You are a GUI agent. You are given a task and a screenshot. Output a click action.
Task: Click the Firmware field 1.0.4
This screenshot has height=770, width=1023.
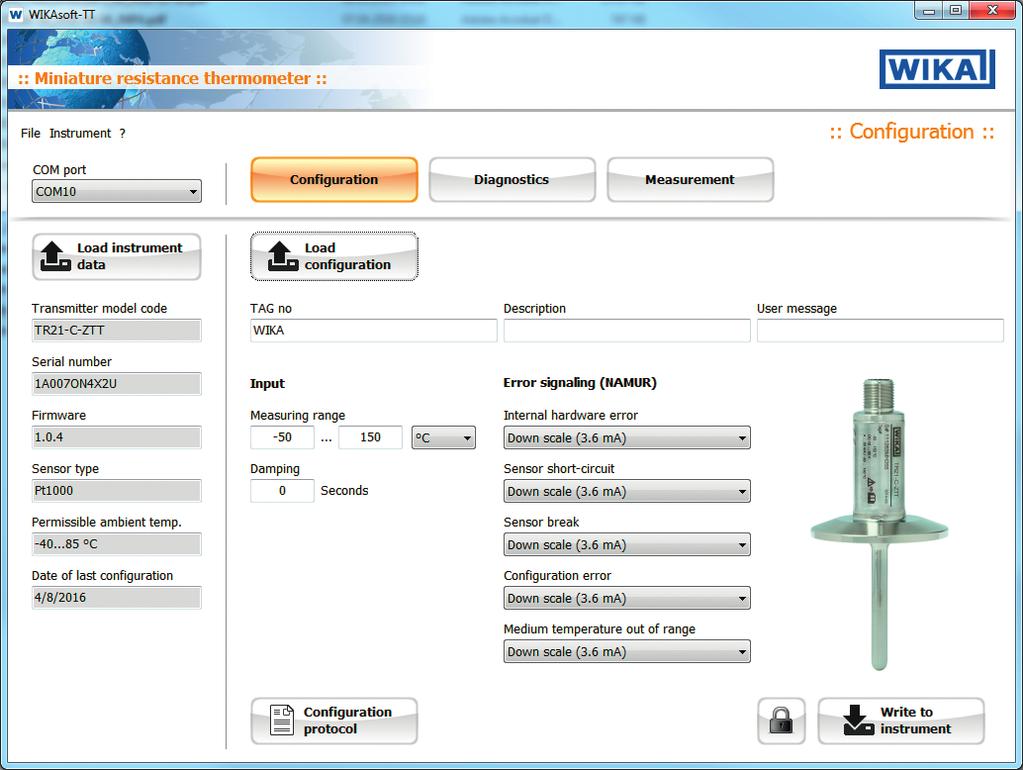coord(117,437)
